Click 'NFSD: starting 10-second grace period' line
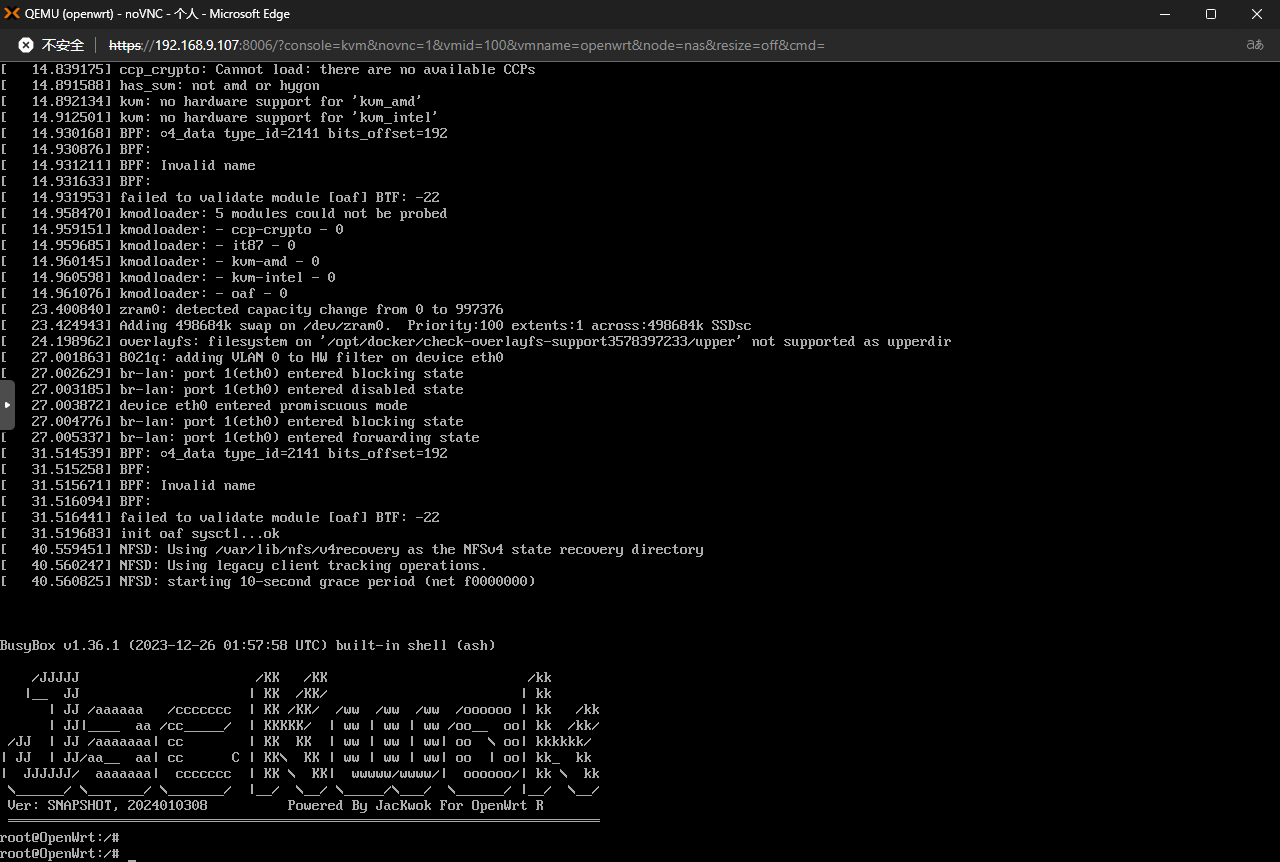Viewport: 1280px width, 862px height. [x=268, y=582]
